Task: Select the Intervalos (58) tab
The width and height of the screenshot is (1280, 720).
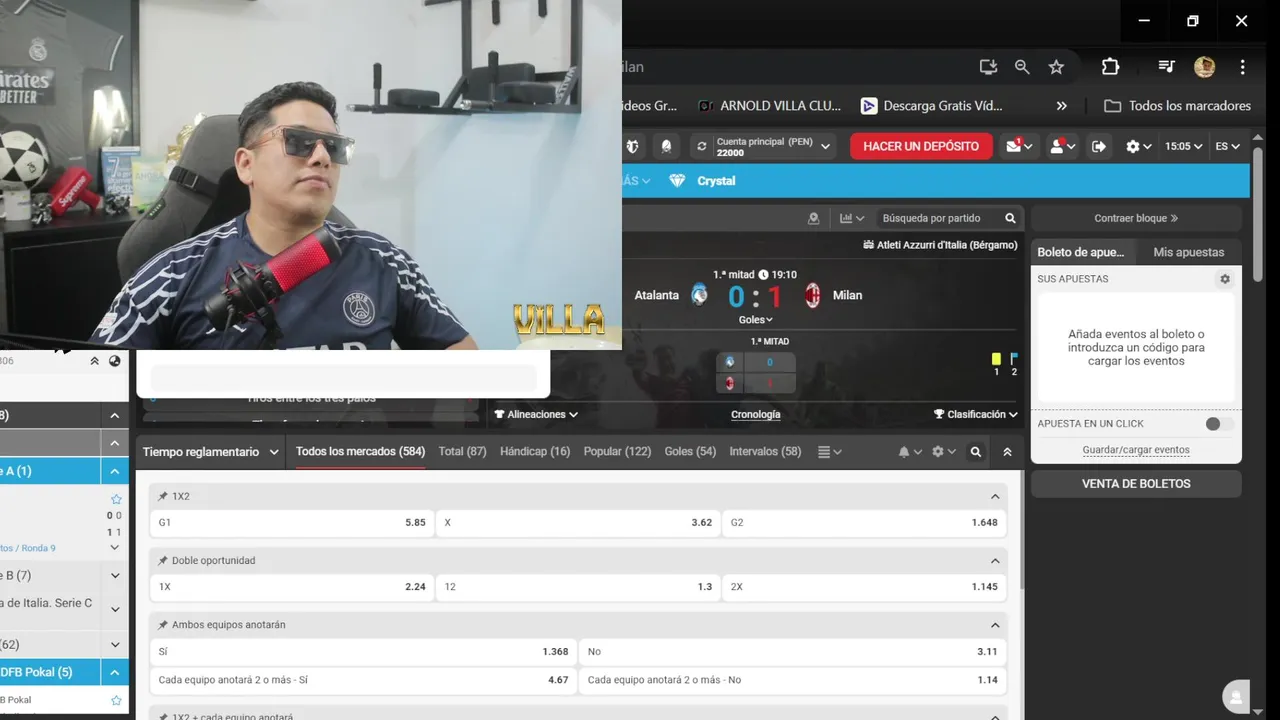Action: tap(765, 452)
